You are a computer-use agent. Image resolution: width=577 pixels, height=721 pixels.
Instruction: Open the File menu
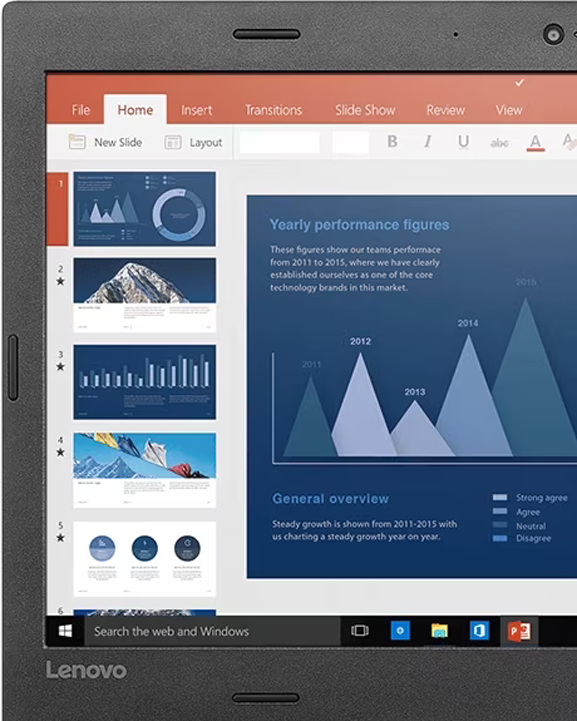(80, 110)
